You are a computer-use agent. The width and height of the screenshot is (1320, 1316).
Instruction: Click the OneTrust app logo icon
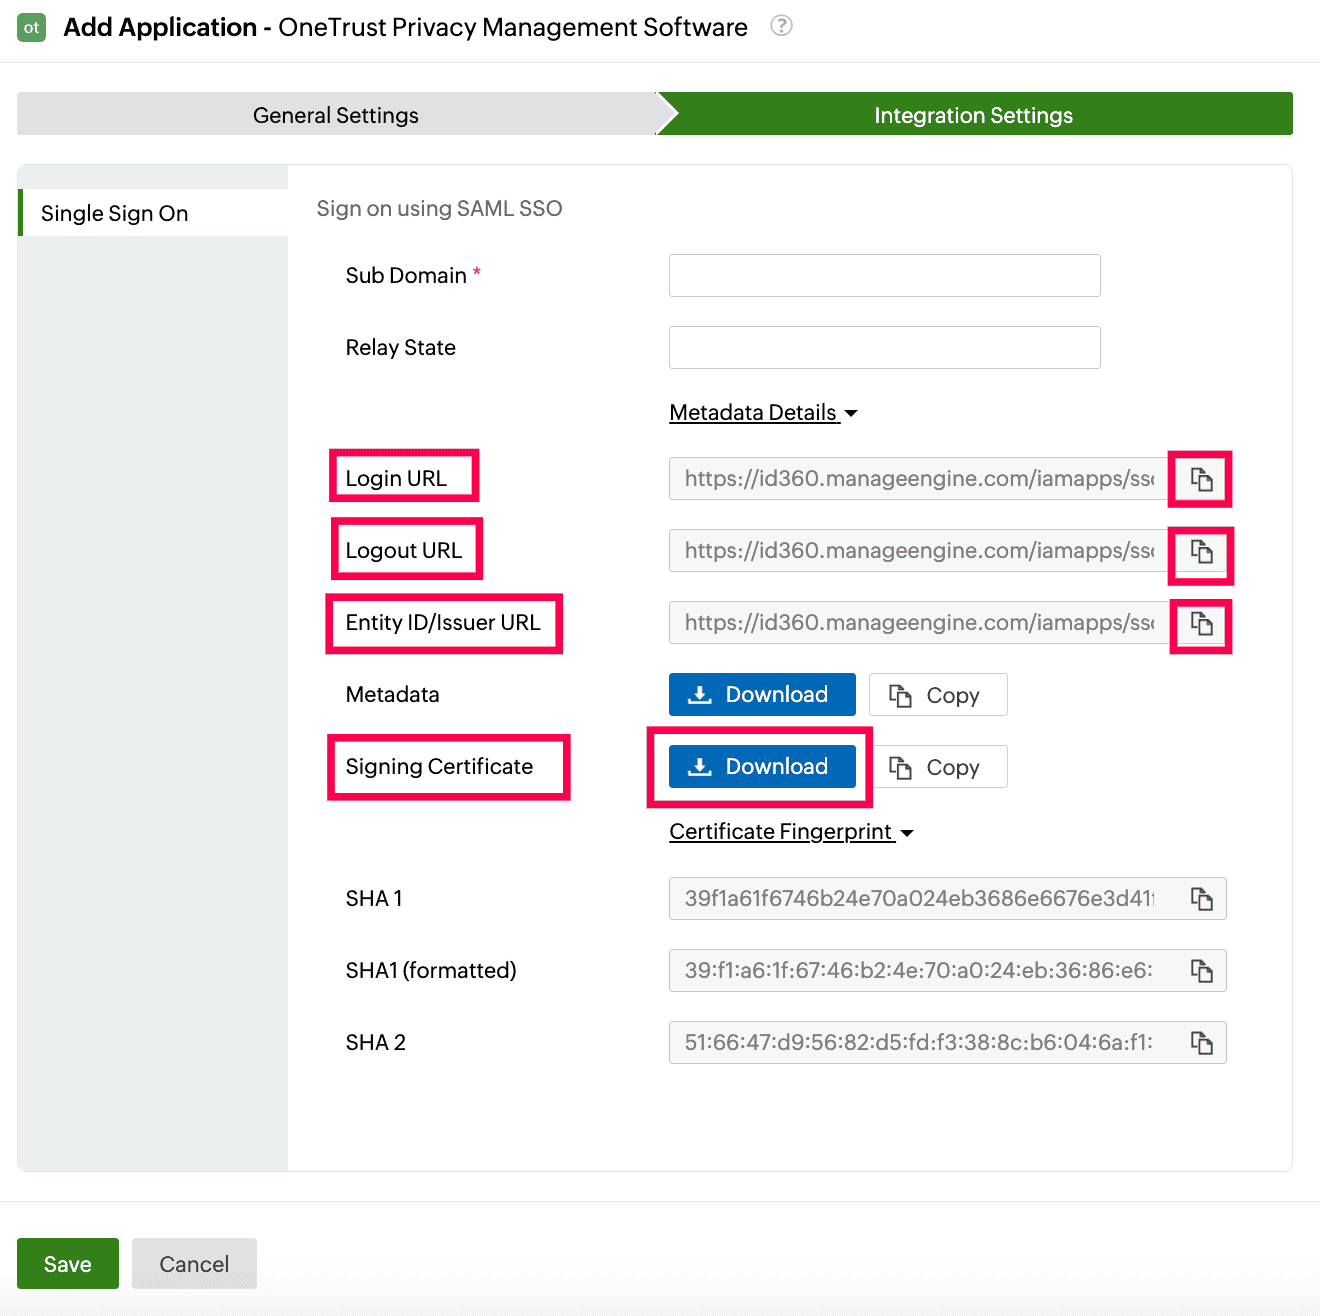tap(32, 27)
